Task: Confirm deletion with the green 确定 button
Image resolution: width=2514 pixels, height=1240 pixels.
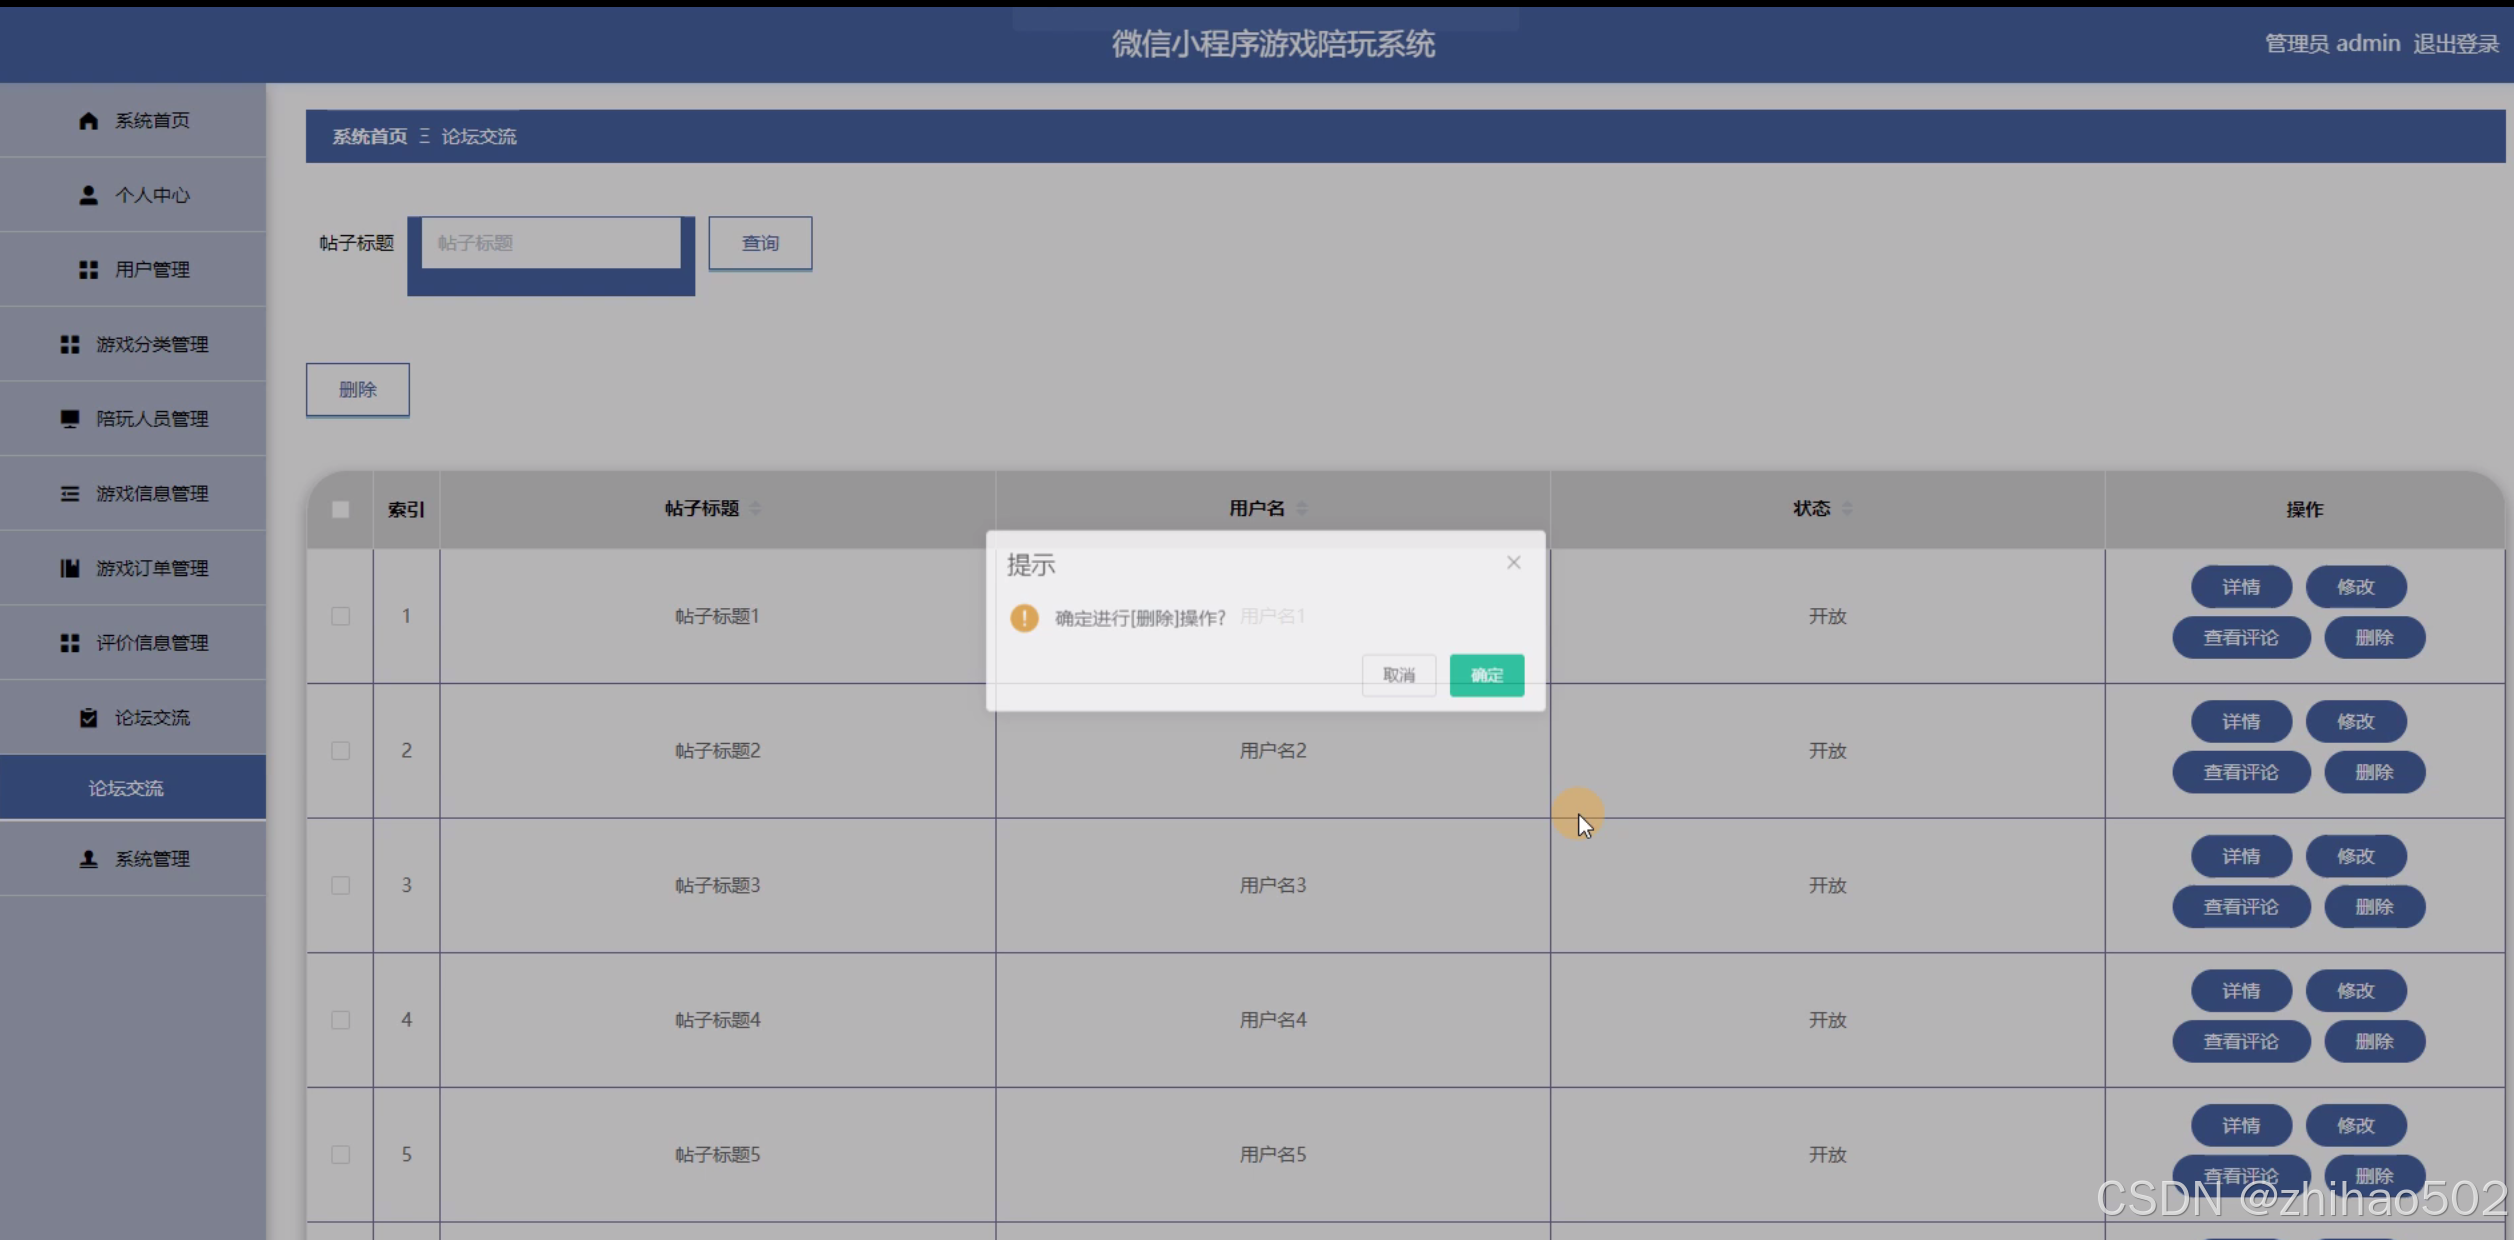Action: point(1486,675)
